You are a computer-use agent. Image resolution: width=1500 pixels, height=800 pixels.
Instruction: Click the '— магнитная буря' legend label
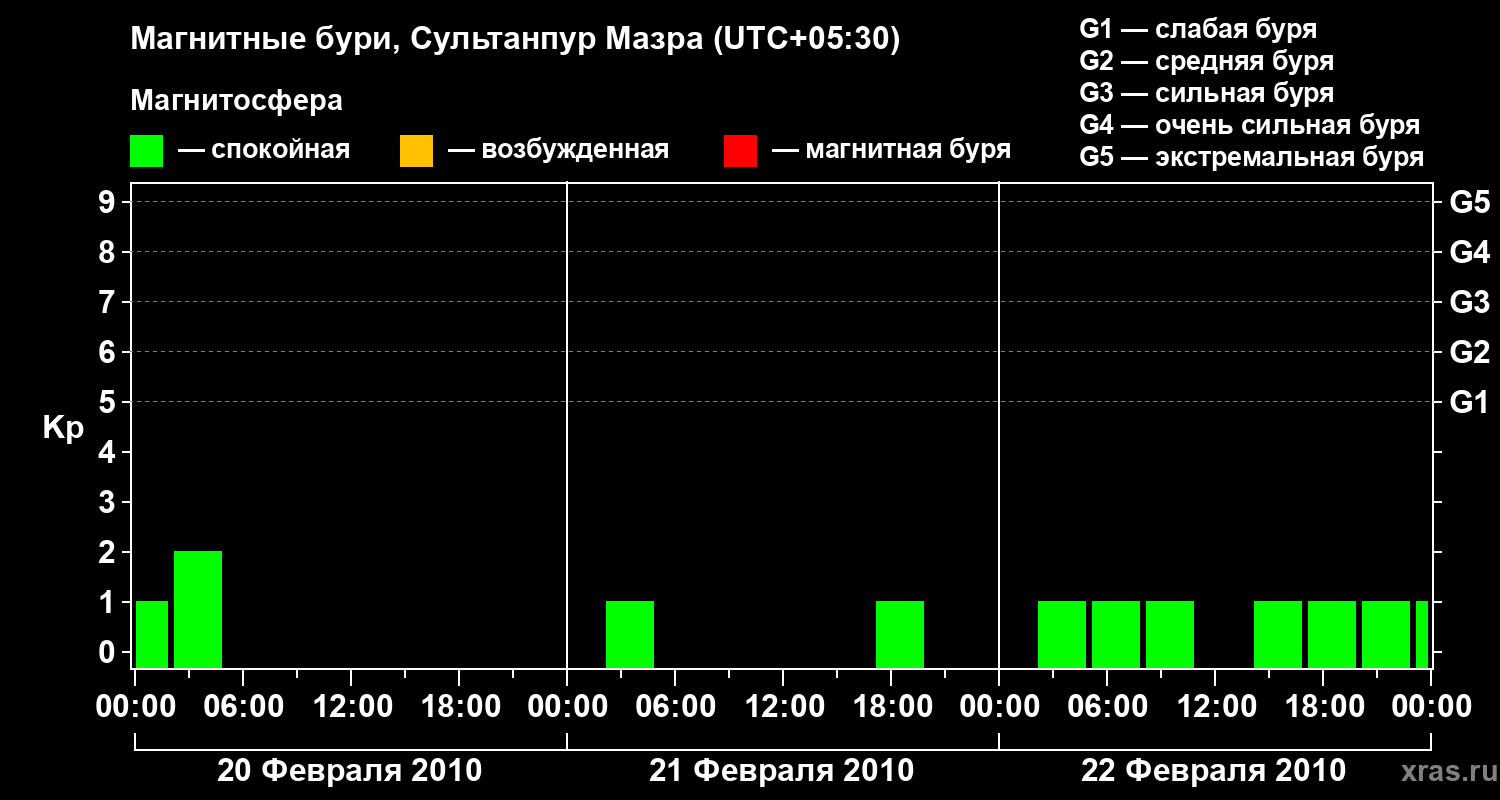click(891, 151)
